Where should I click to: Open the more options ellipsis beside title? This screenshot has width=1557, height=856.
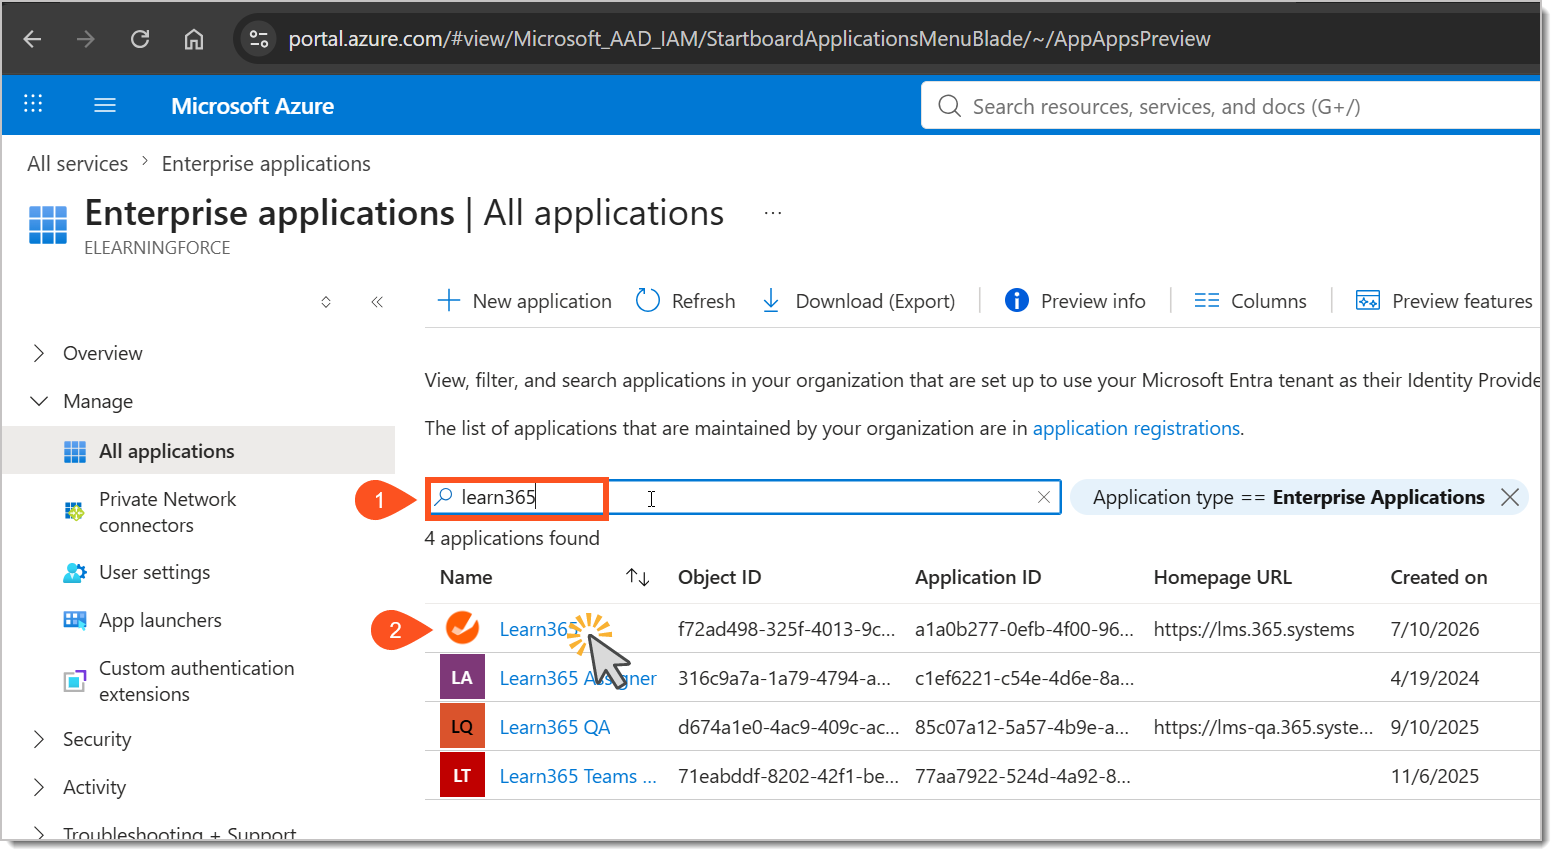[773, 213]
